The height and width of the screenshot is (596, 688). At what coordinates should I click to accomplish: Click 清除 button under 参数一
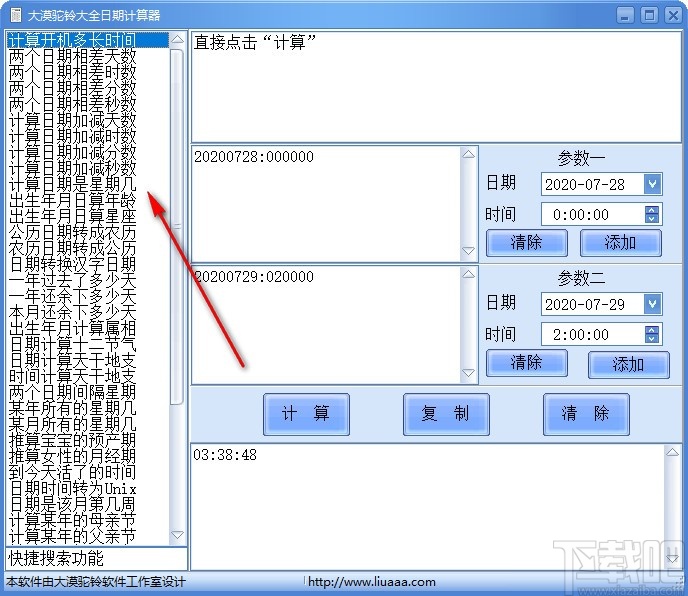click(x=527, y=242)
